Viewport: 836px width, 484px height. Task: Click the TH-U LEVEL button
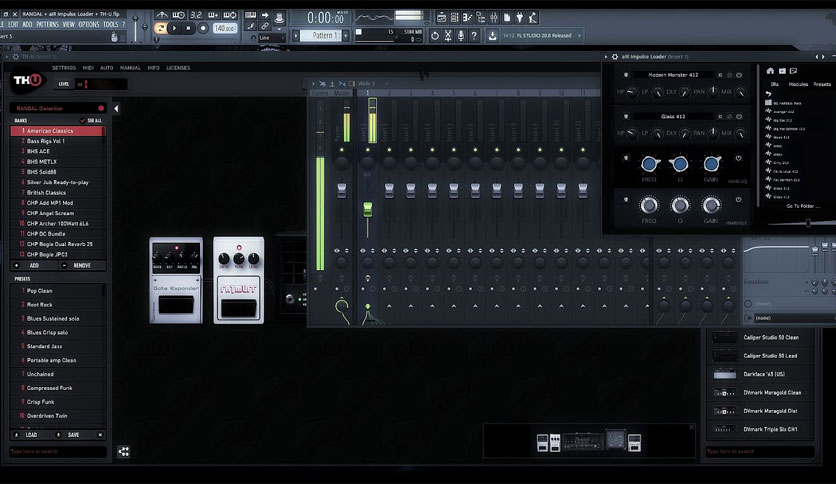point(64,84)
